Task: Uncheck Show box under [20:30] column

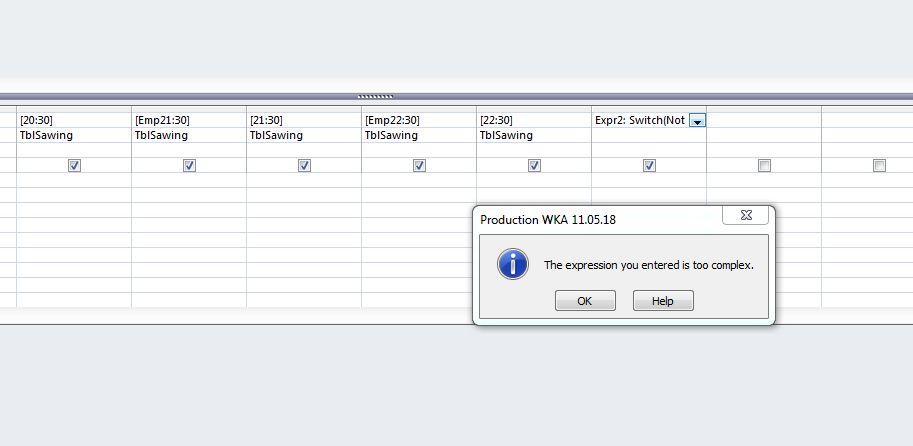Action: tap(74, 166)
